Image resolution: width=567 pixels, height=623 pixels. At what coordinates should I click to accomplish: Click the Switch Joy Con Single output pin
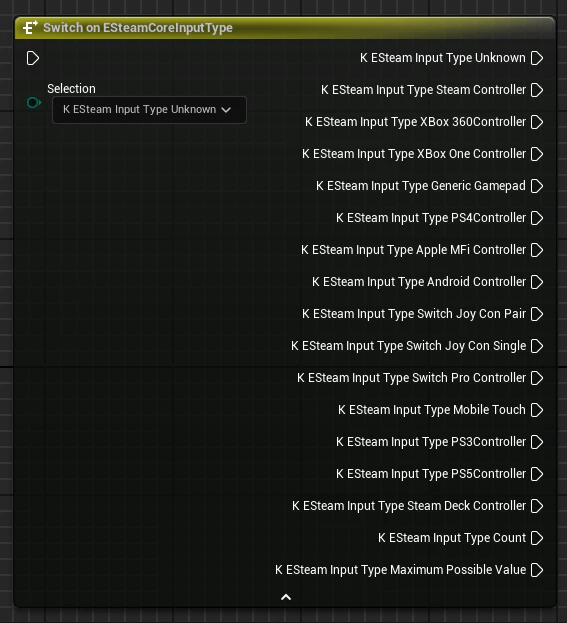tap(537, 346)
